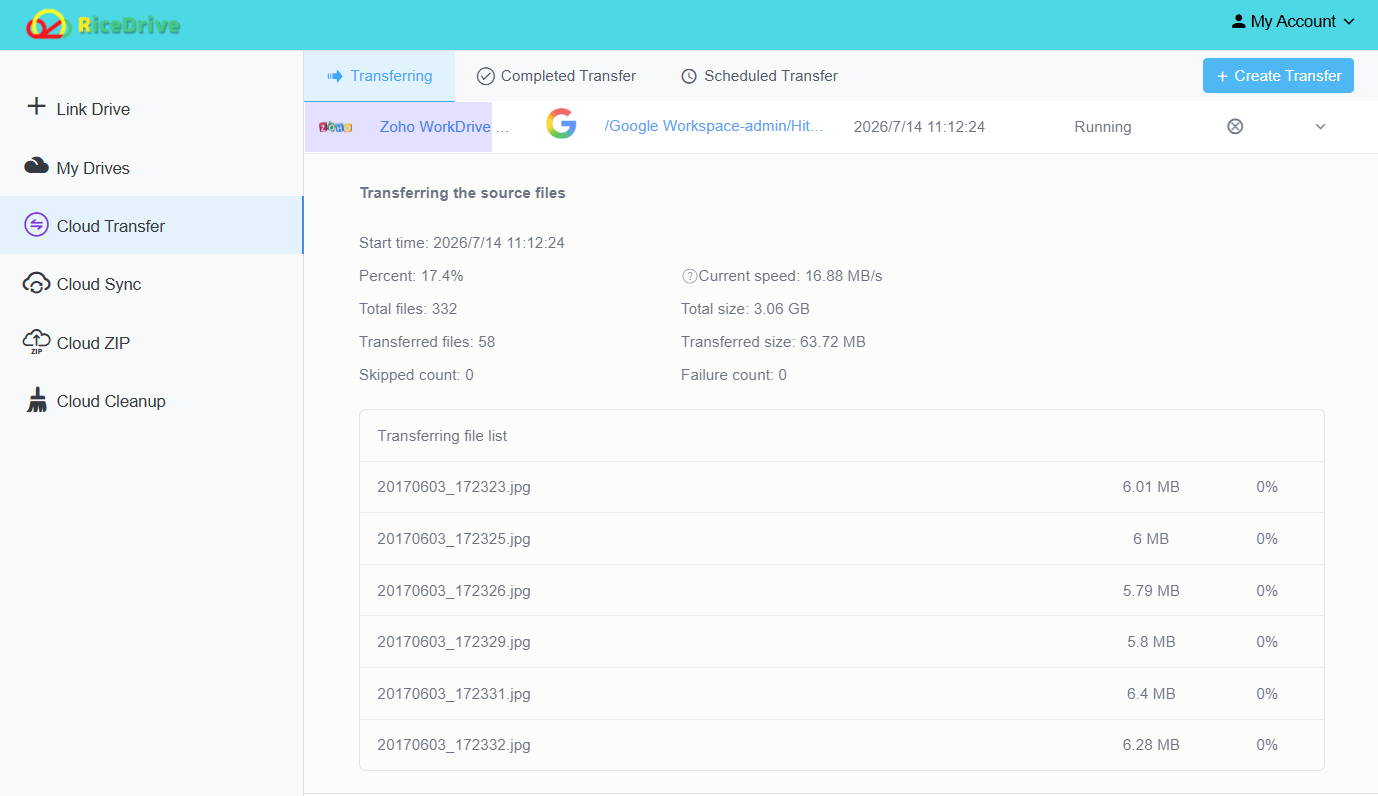Click the Scheduled Transfer clock icon
The height and width of the screenshot is (796, 1378).
coord(689,76)
